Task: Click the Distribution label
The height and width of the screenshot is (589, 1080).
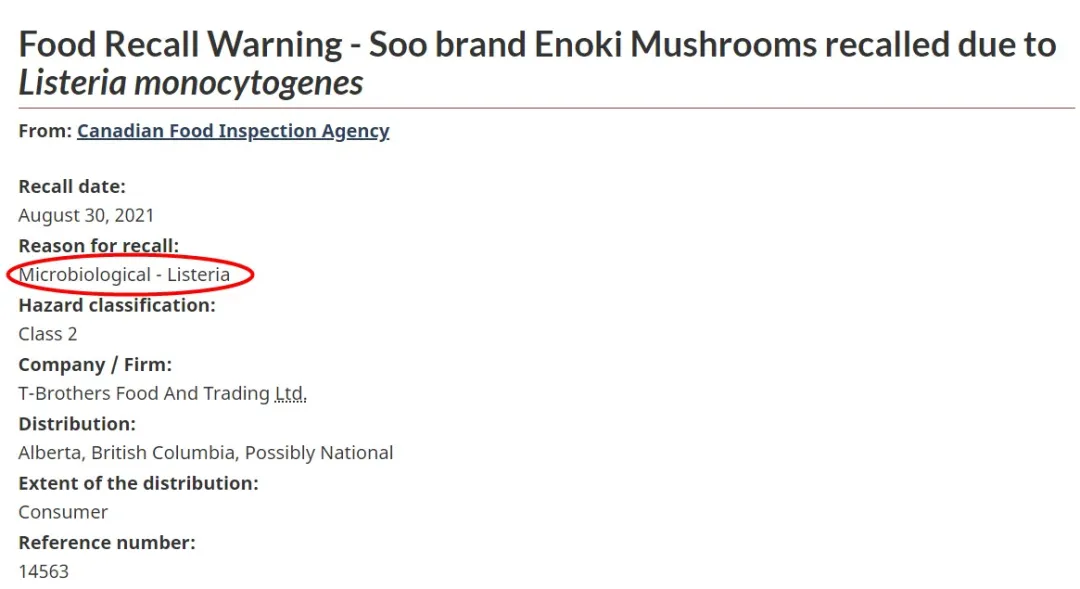Action: point(77,424)
